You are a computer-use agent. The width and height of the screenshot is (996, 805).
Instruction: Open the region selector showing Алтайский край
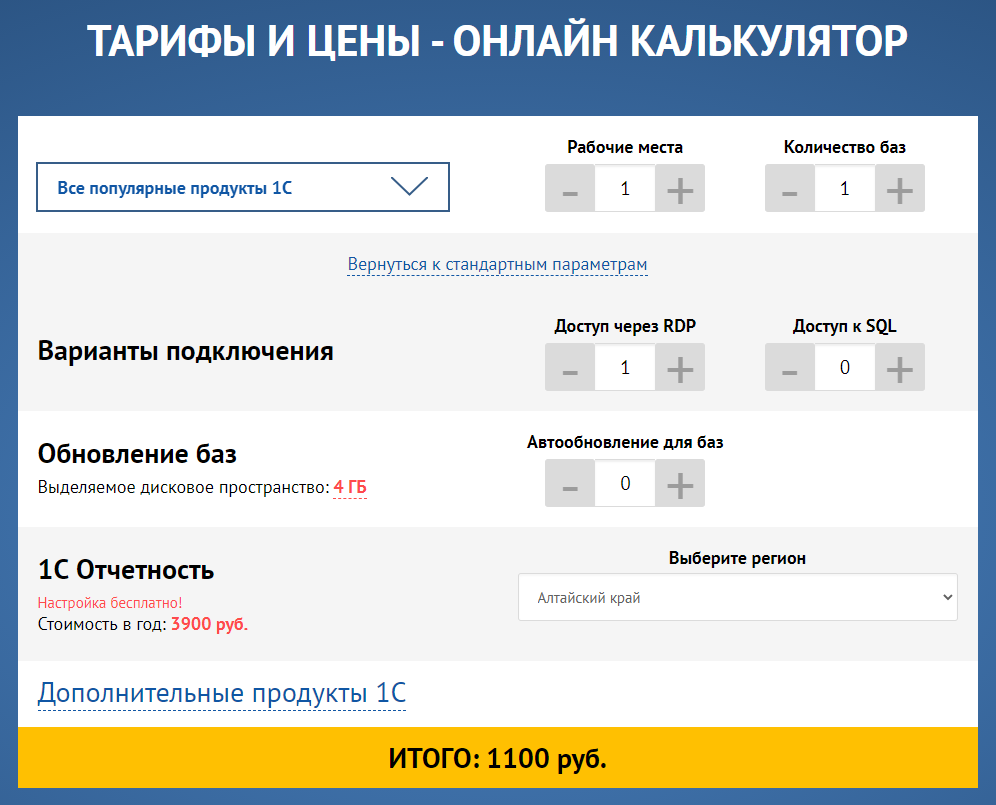(738, 597)
